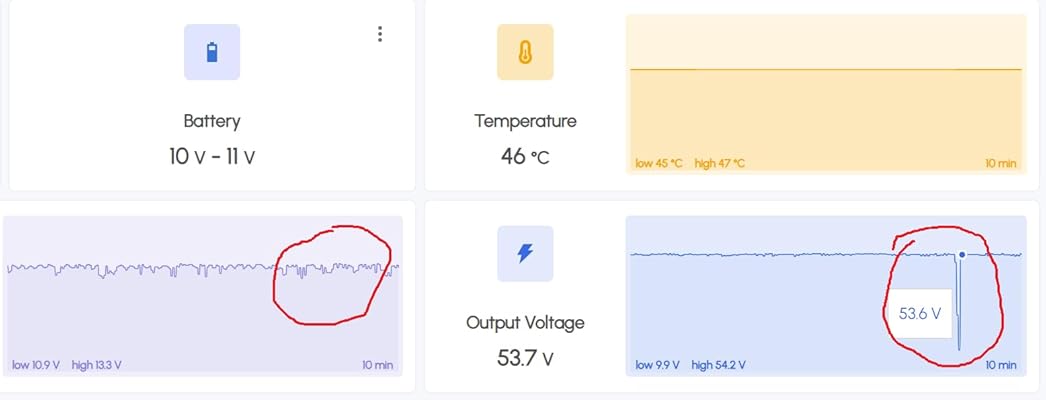Click the low 10.9 V battery chart label
The image size is (1046, 400).
click(x=38, y=365)
